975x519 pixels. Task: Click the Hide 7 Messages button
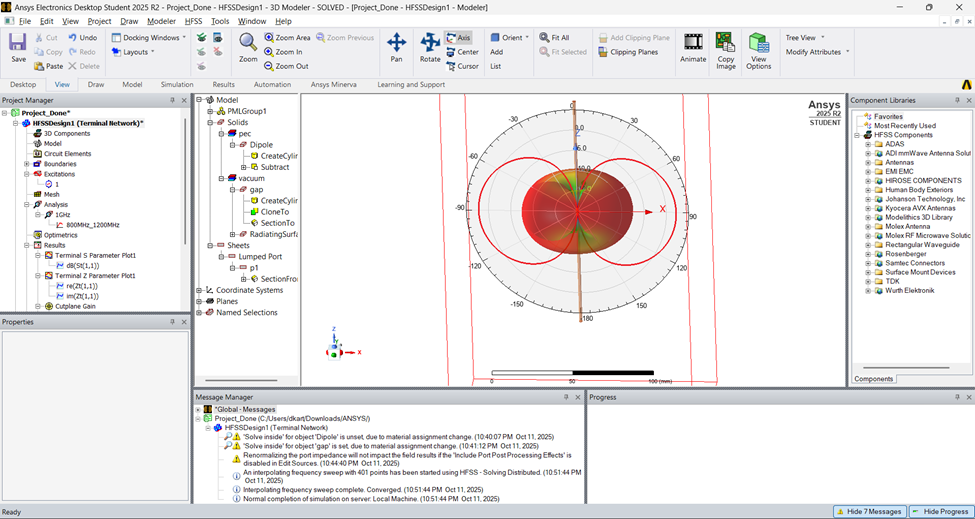coord(869,512)
